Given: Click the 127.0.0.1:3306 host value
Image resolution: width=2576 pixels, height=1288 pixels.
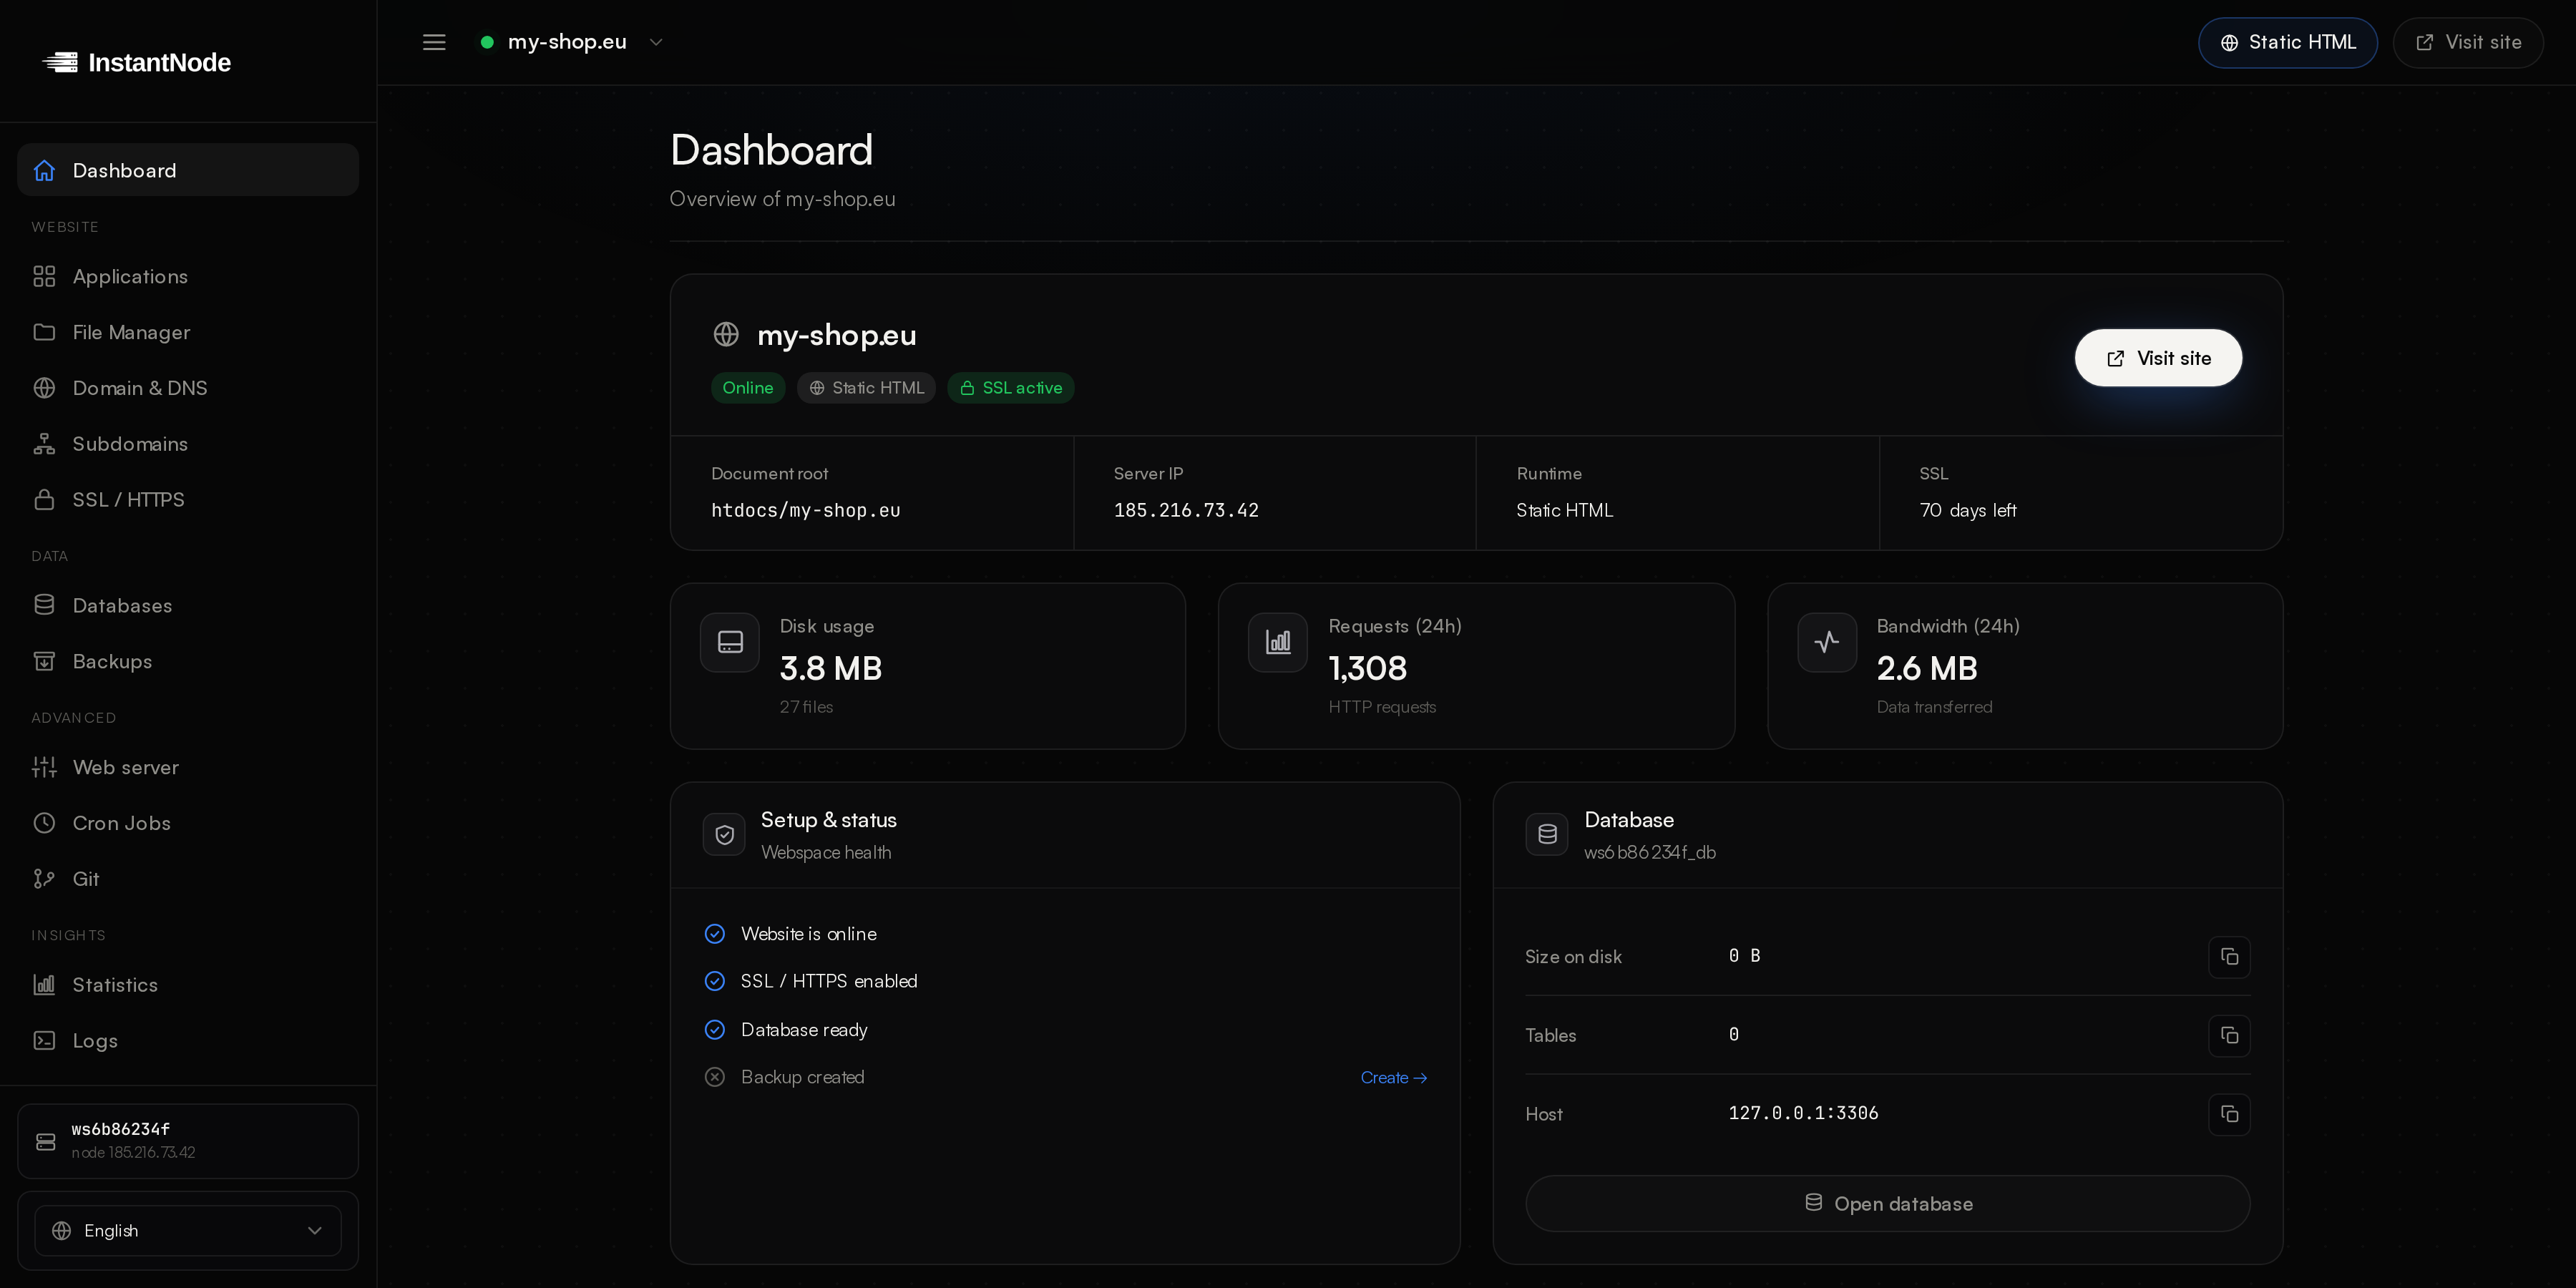Looking at the screenshot, I should [x=1803, y=1113].
